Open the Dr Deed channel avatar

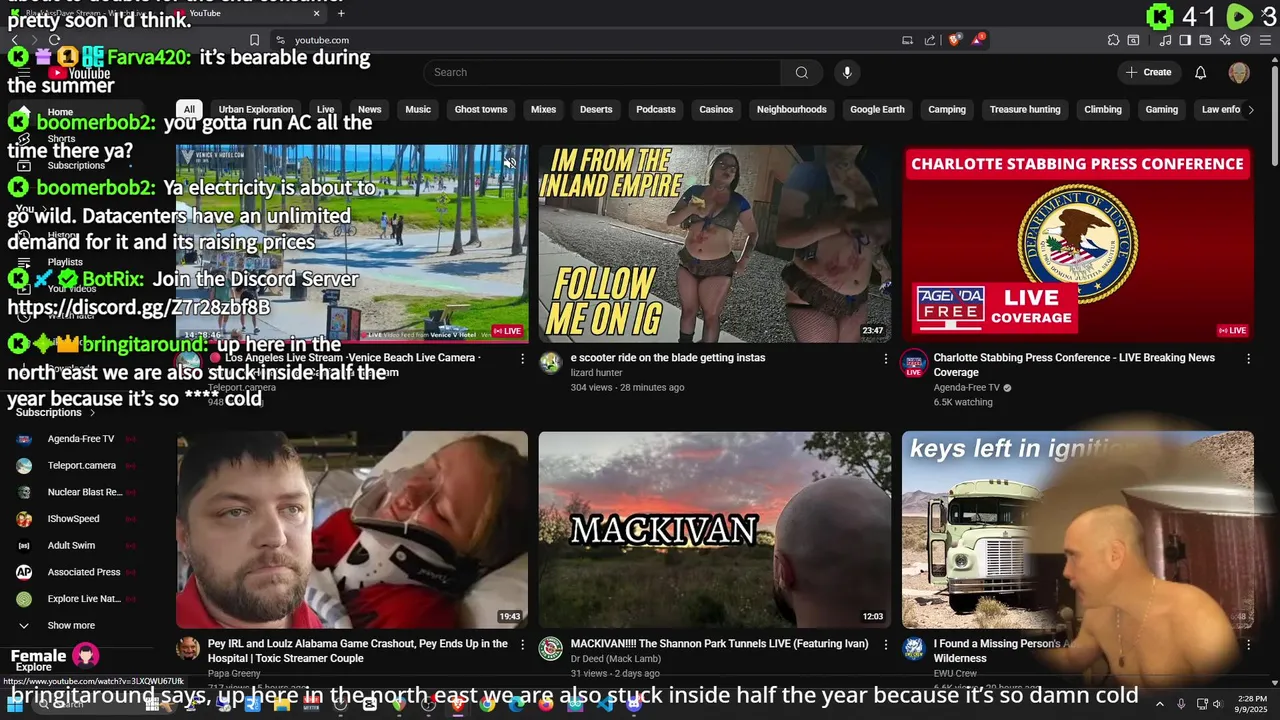551,649
